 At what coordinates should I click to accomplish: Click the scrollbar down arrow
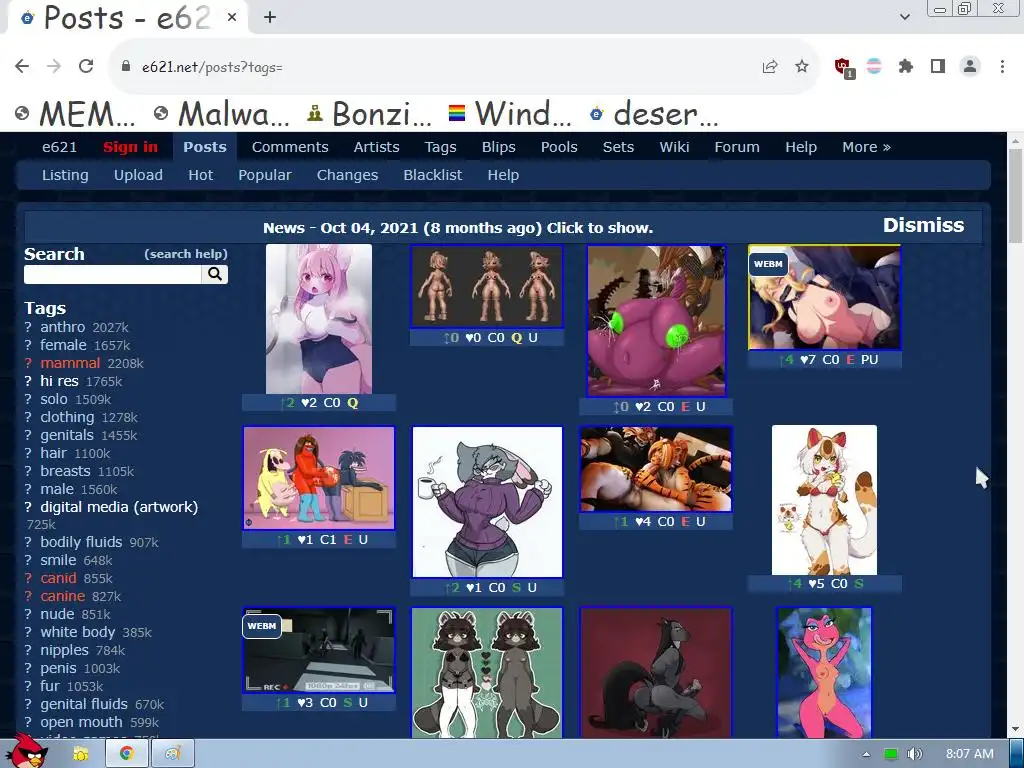pos(1015,729)
